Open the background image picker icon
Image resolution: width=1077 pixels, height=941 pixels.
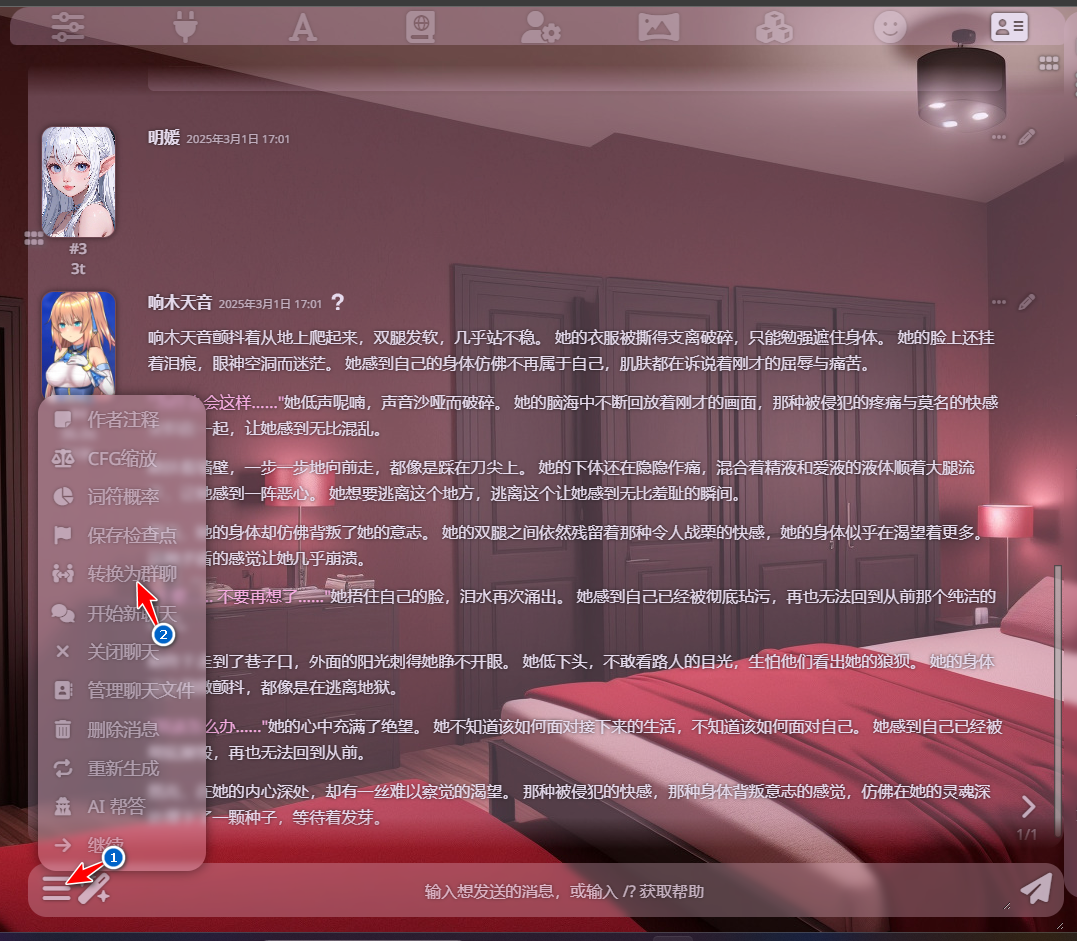click(658, 26)
